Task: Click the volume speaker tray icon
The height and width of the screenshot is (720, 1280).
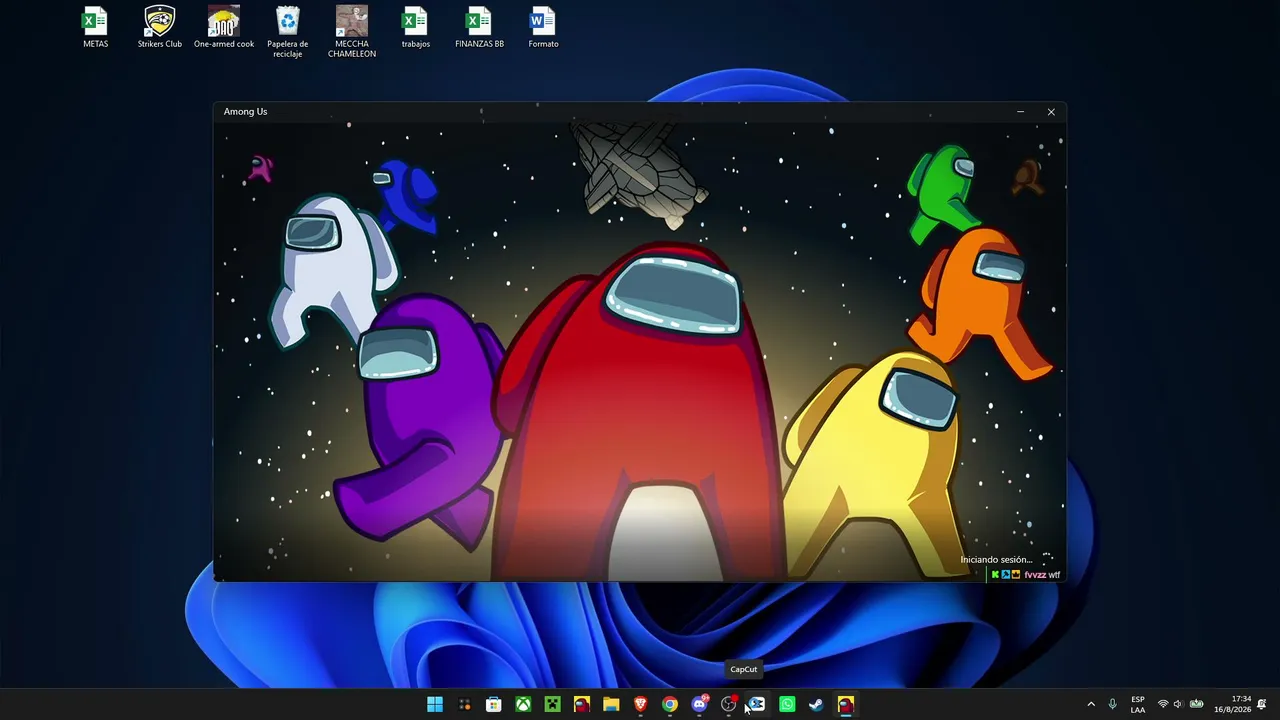Action: (1178, 704)
